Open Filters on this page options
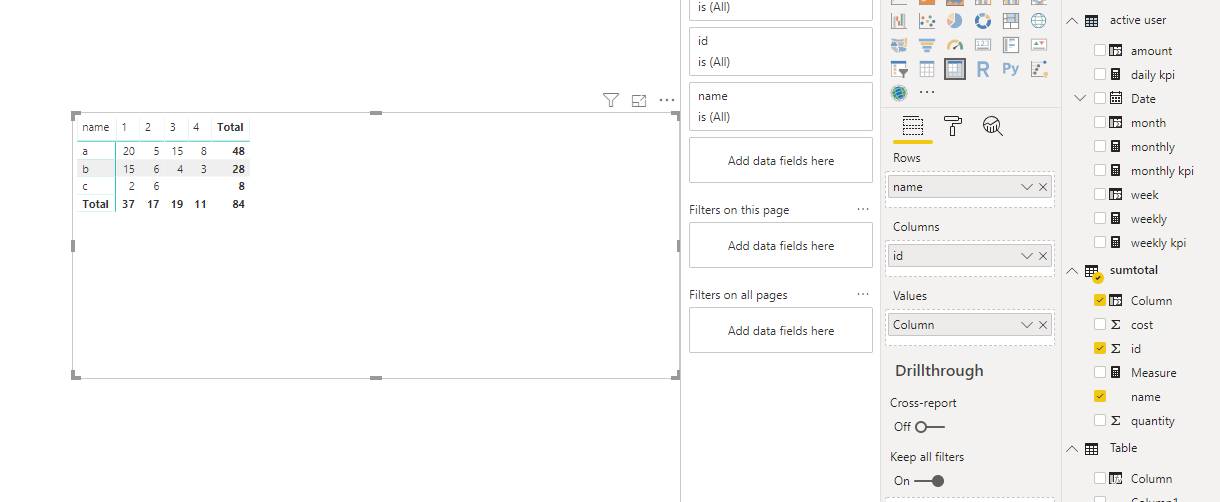Screen dimensions: 1220x502 tap(863, 210)
